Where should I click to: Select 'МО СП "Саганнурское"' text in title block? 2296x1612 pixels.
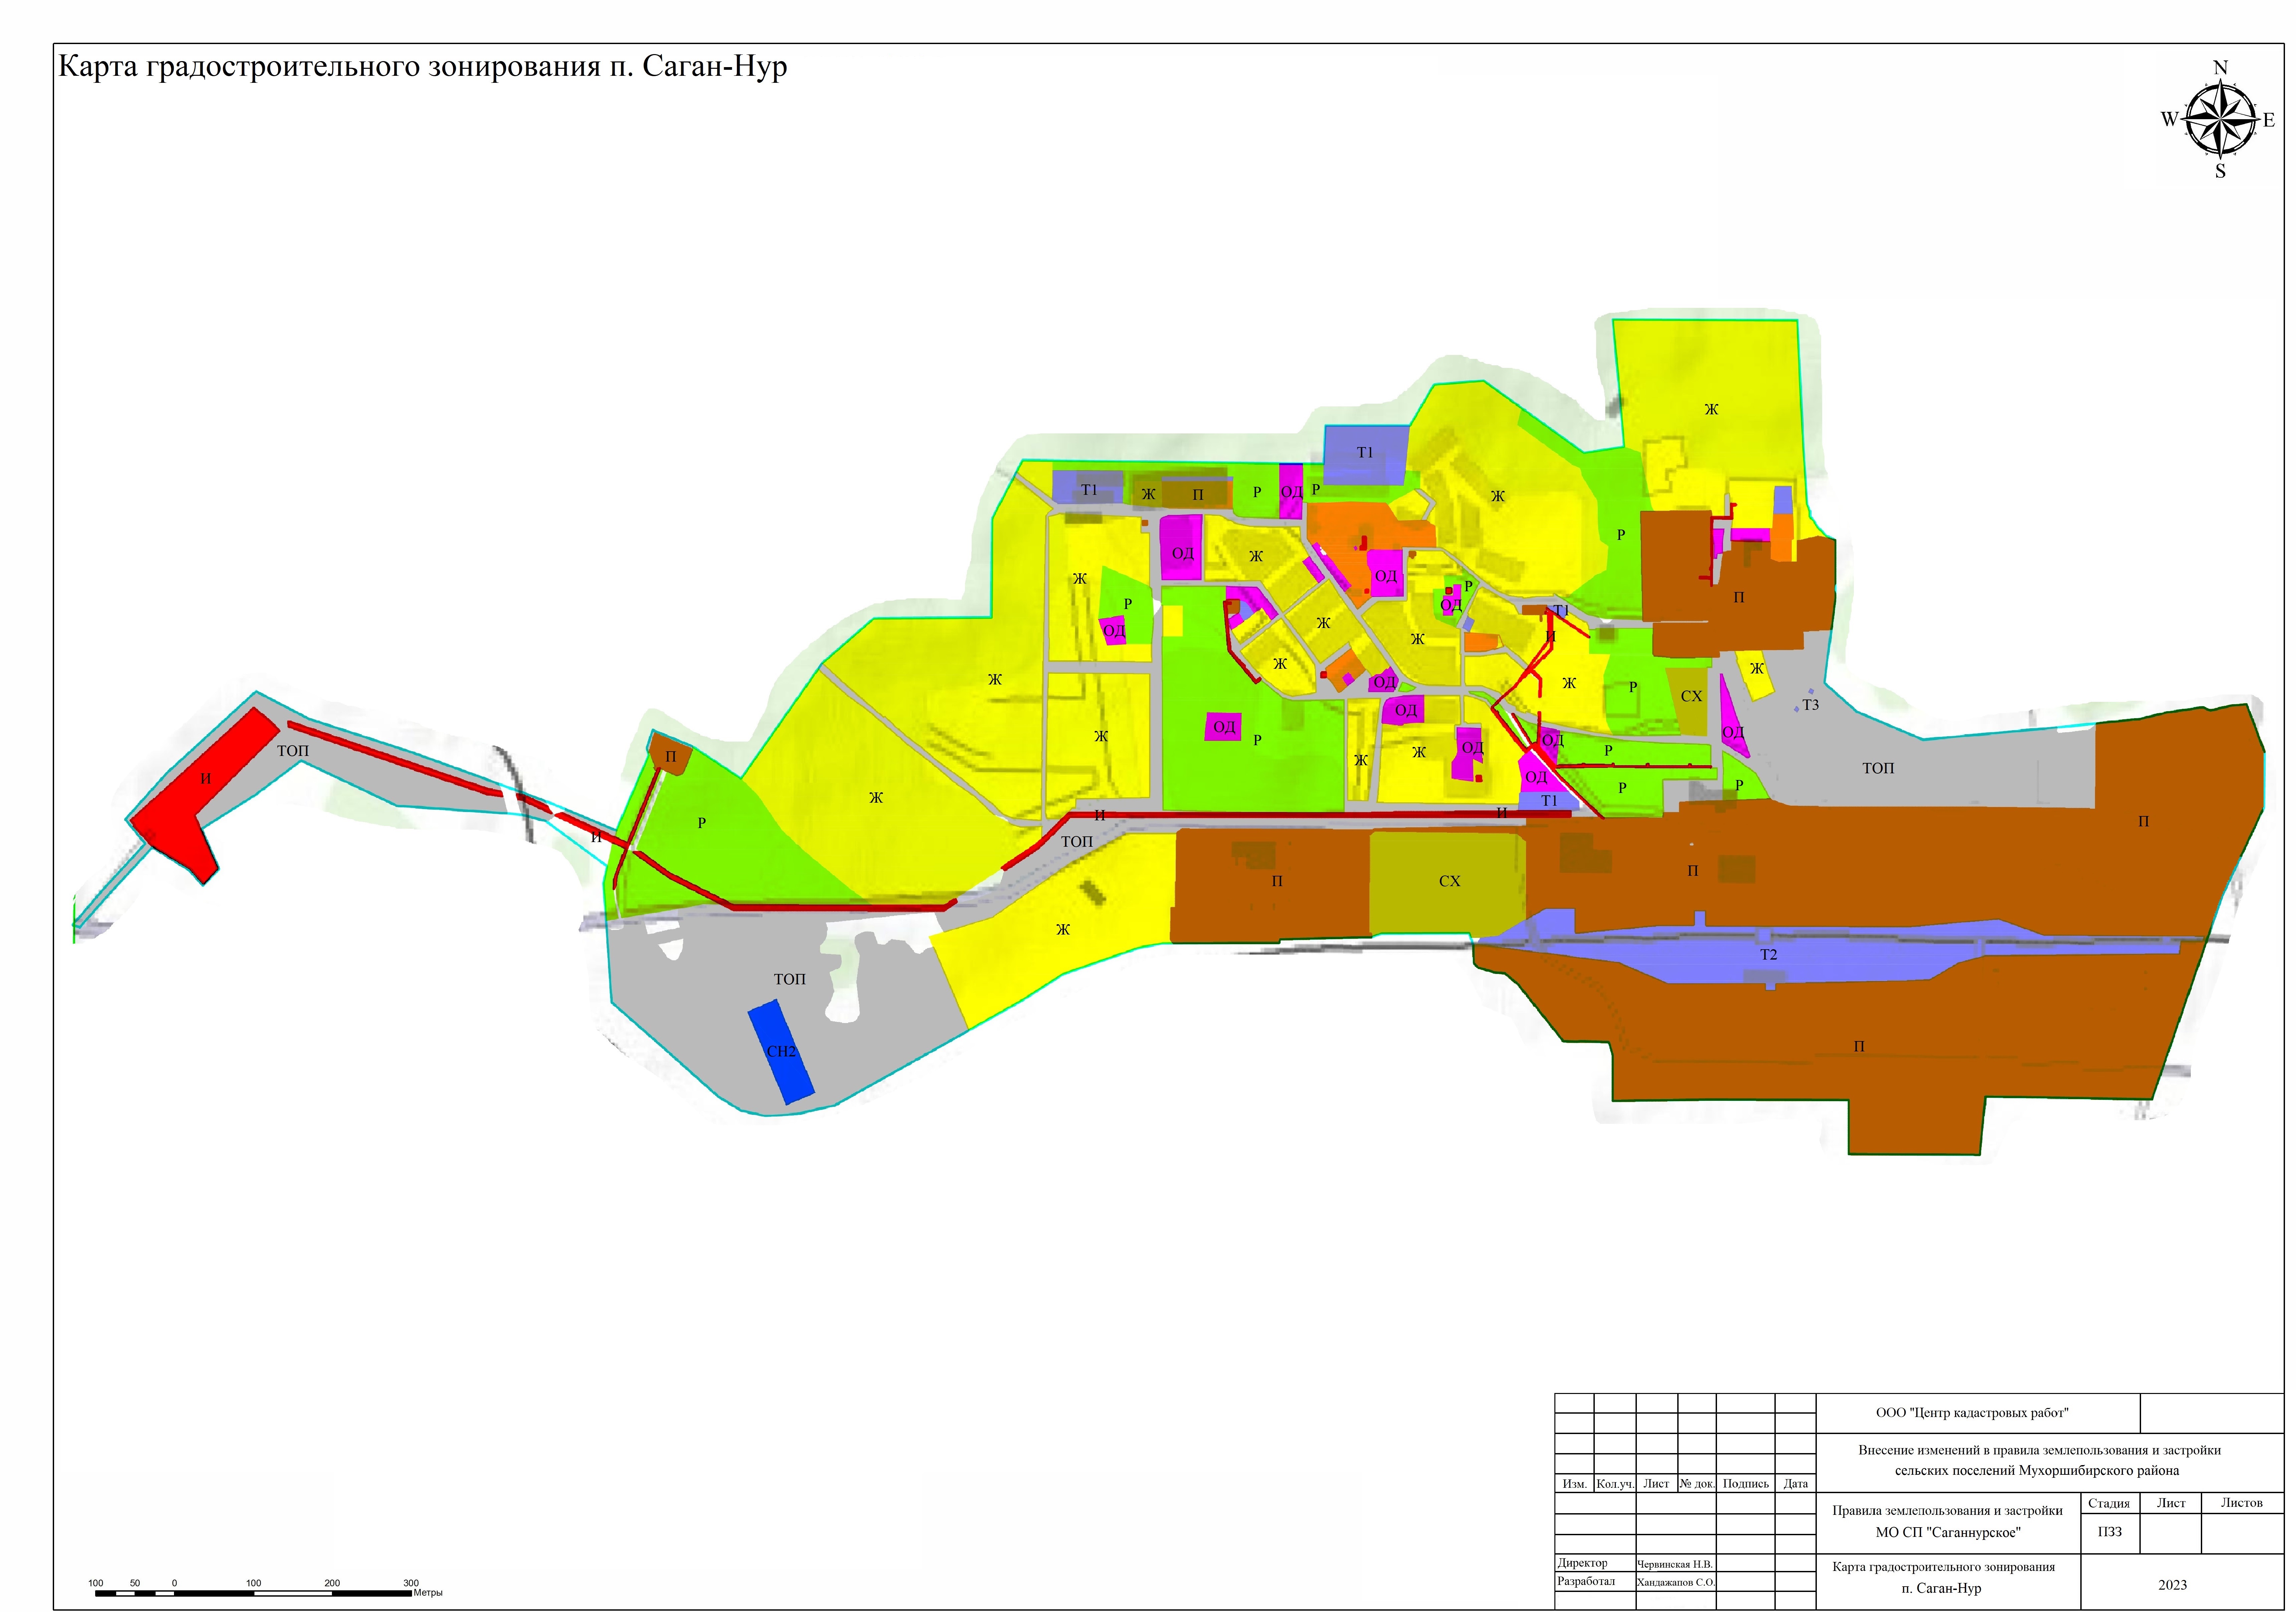(1948, 1532)
